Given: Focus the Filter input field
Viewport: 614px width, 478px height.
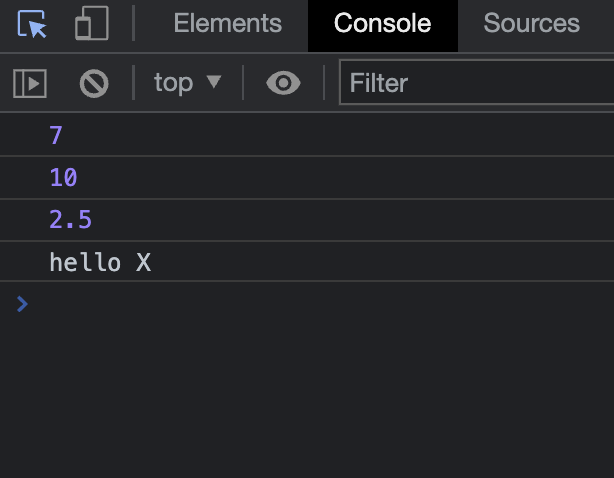Looking at the screenshot, I should (480, 83).
